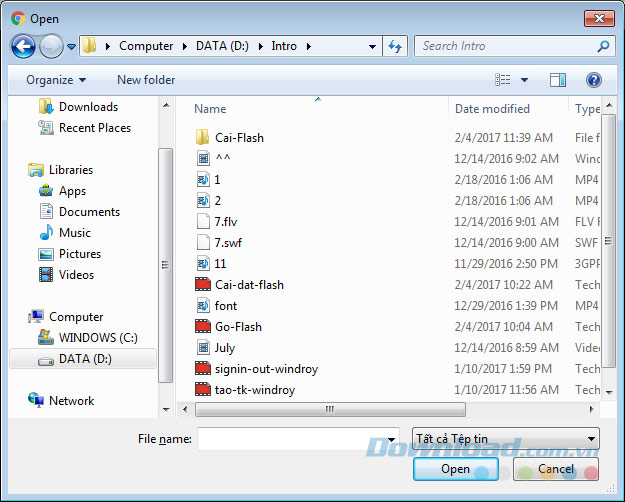
Task: Click the New folder toolbar button
Action: pos(146,80)
